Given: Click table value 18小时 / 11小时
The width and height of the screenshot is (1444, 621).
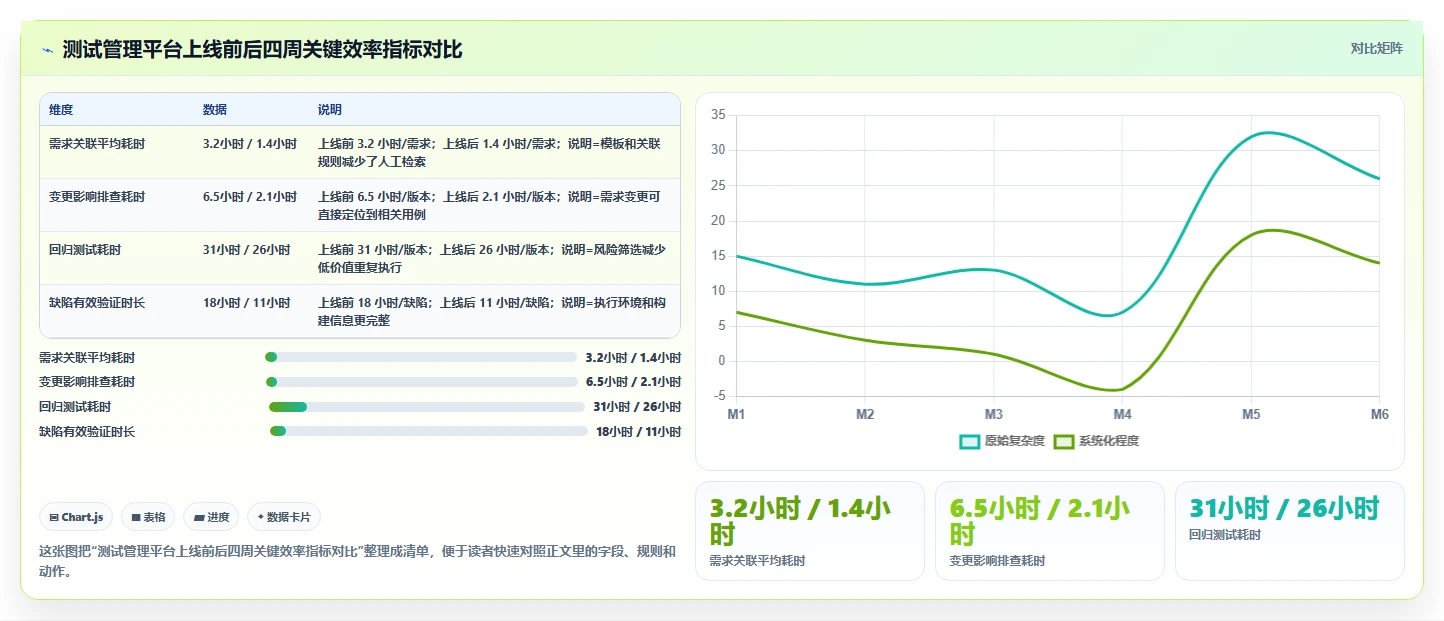Looking at the screenshot, I should 247,303.
